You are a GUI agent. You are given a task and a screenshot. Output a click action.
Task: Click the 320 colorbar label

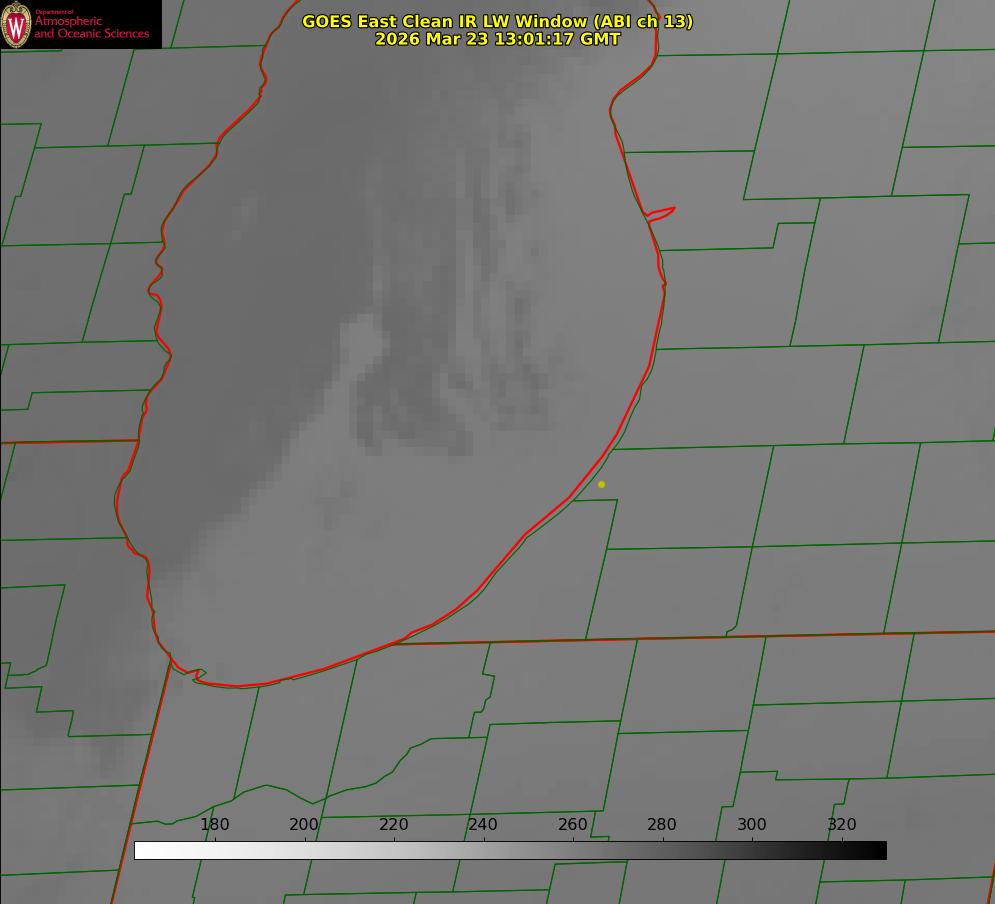pos(841,825)
